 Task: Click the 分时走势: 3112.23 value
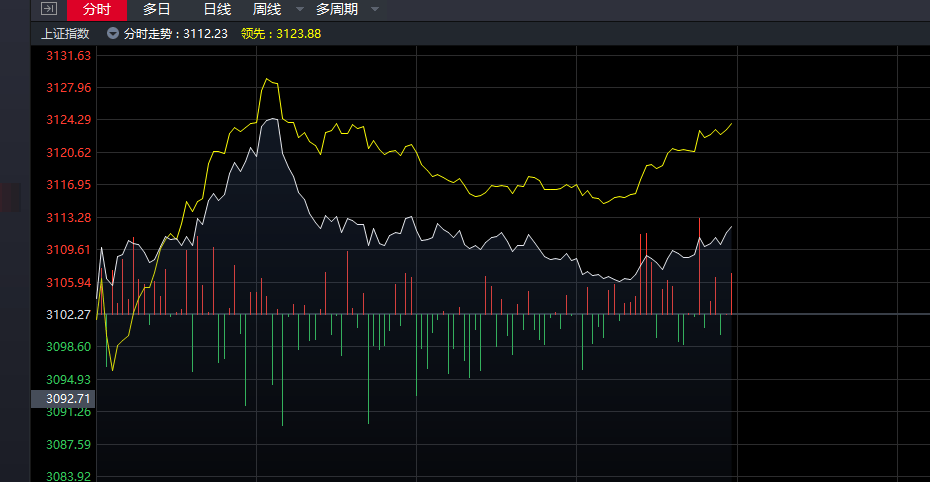click(176, 34)
